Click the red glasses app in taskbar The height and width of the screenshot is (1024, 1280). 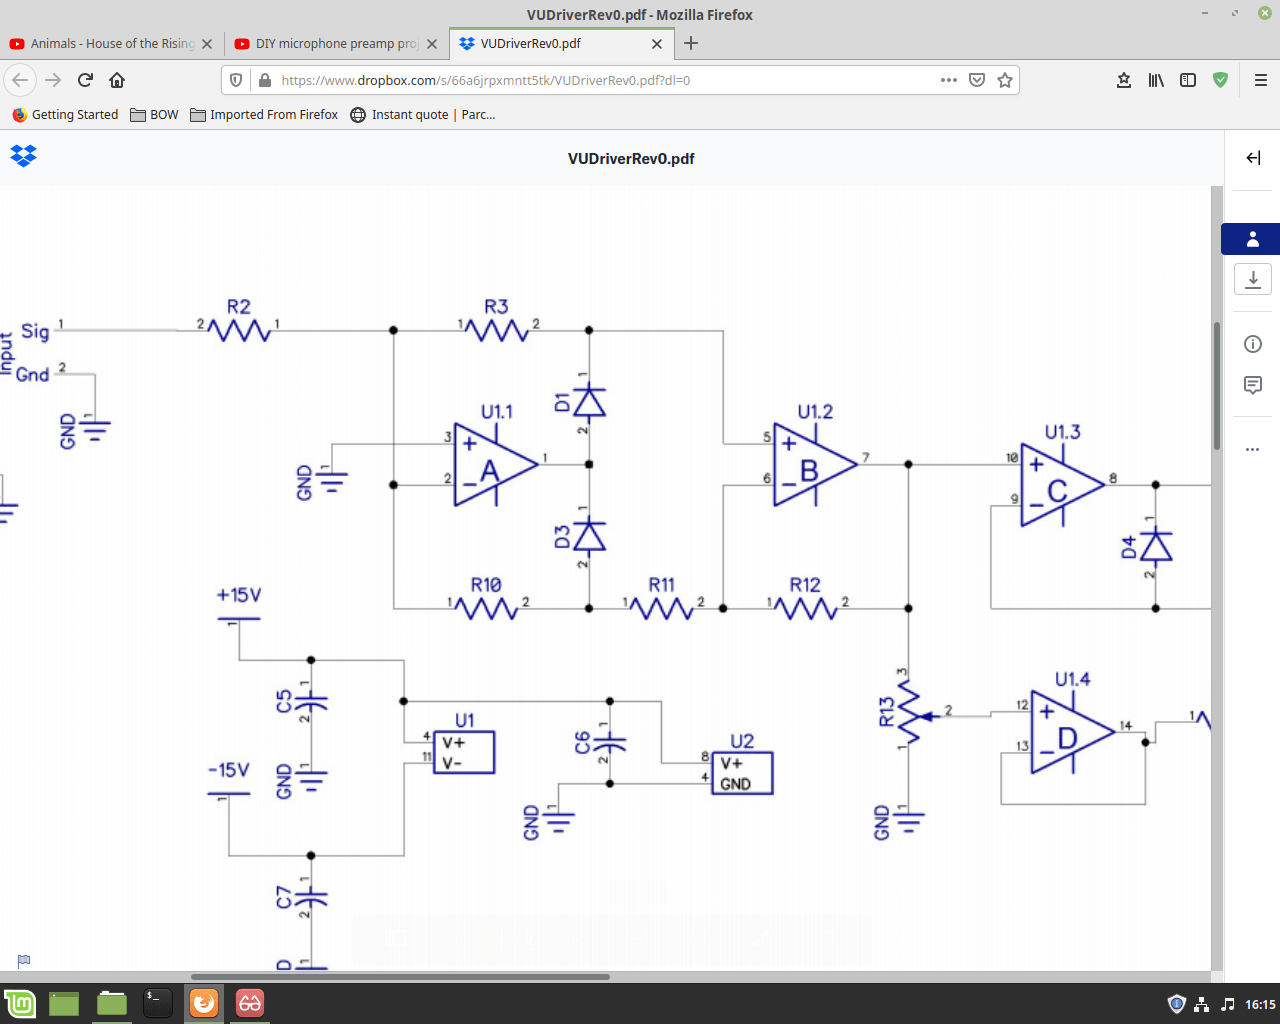[x=250, y=1003]
